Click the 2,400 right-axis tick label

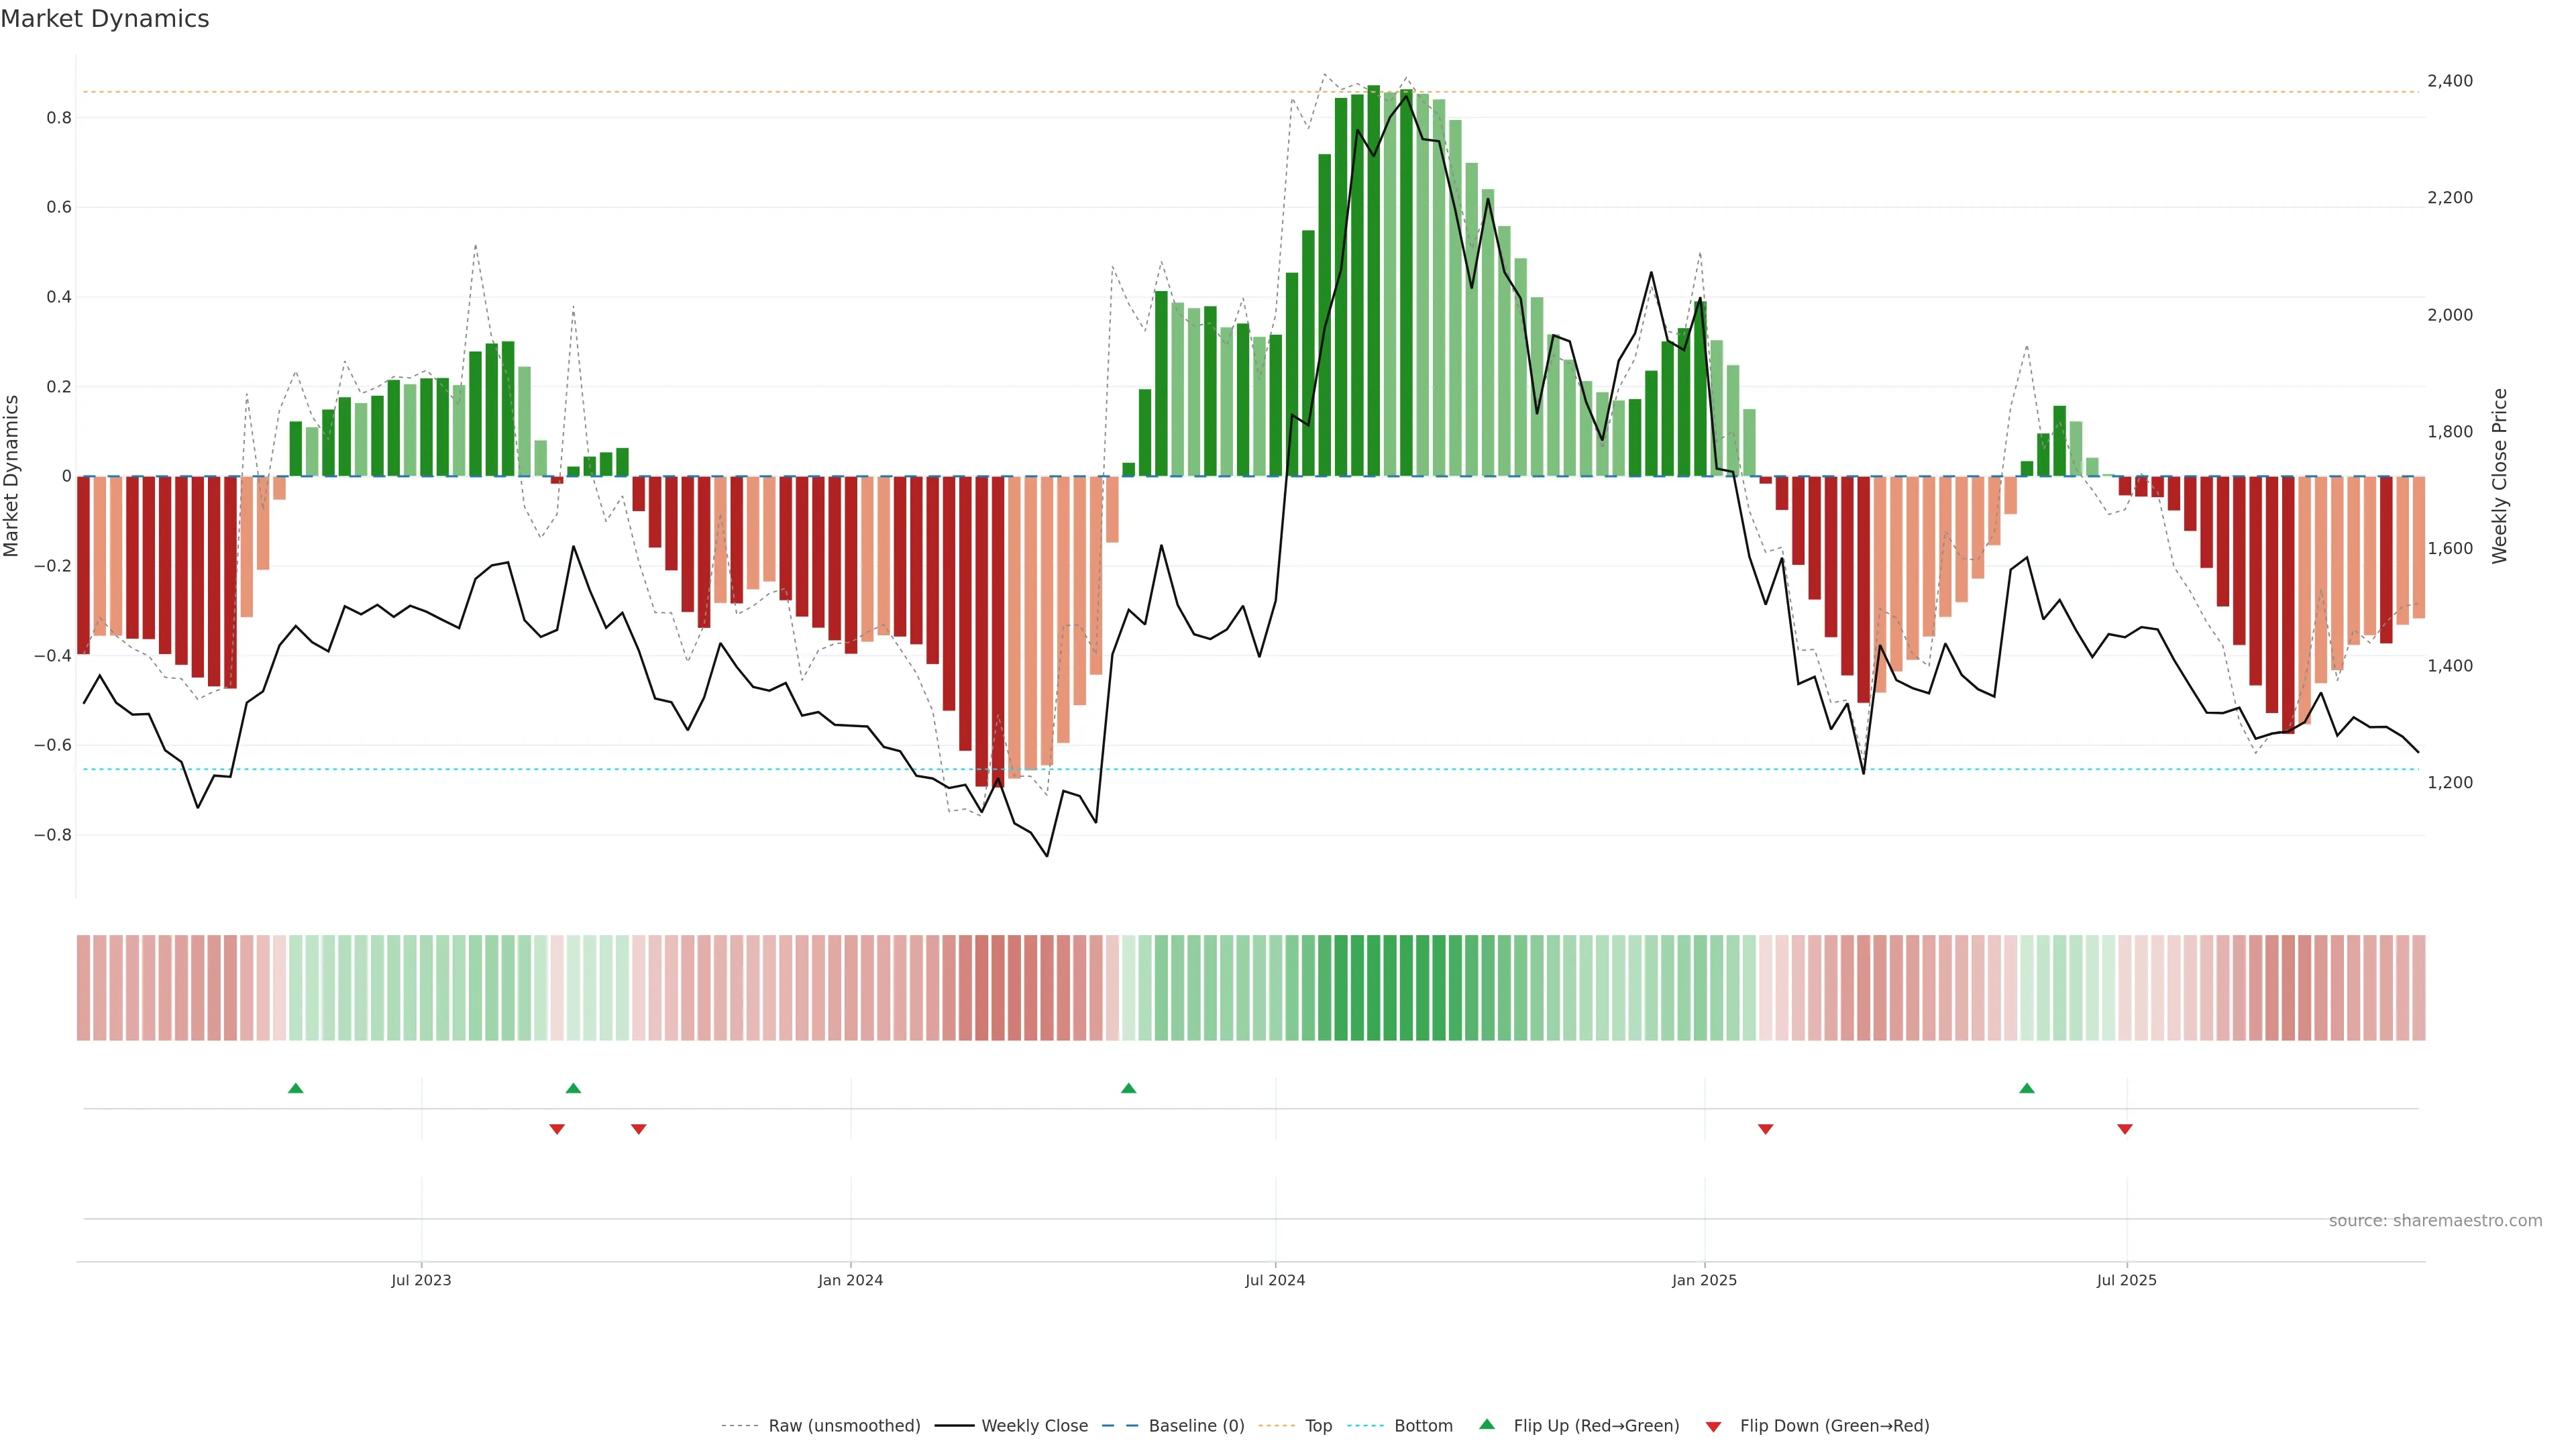coord(2450,81)
